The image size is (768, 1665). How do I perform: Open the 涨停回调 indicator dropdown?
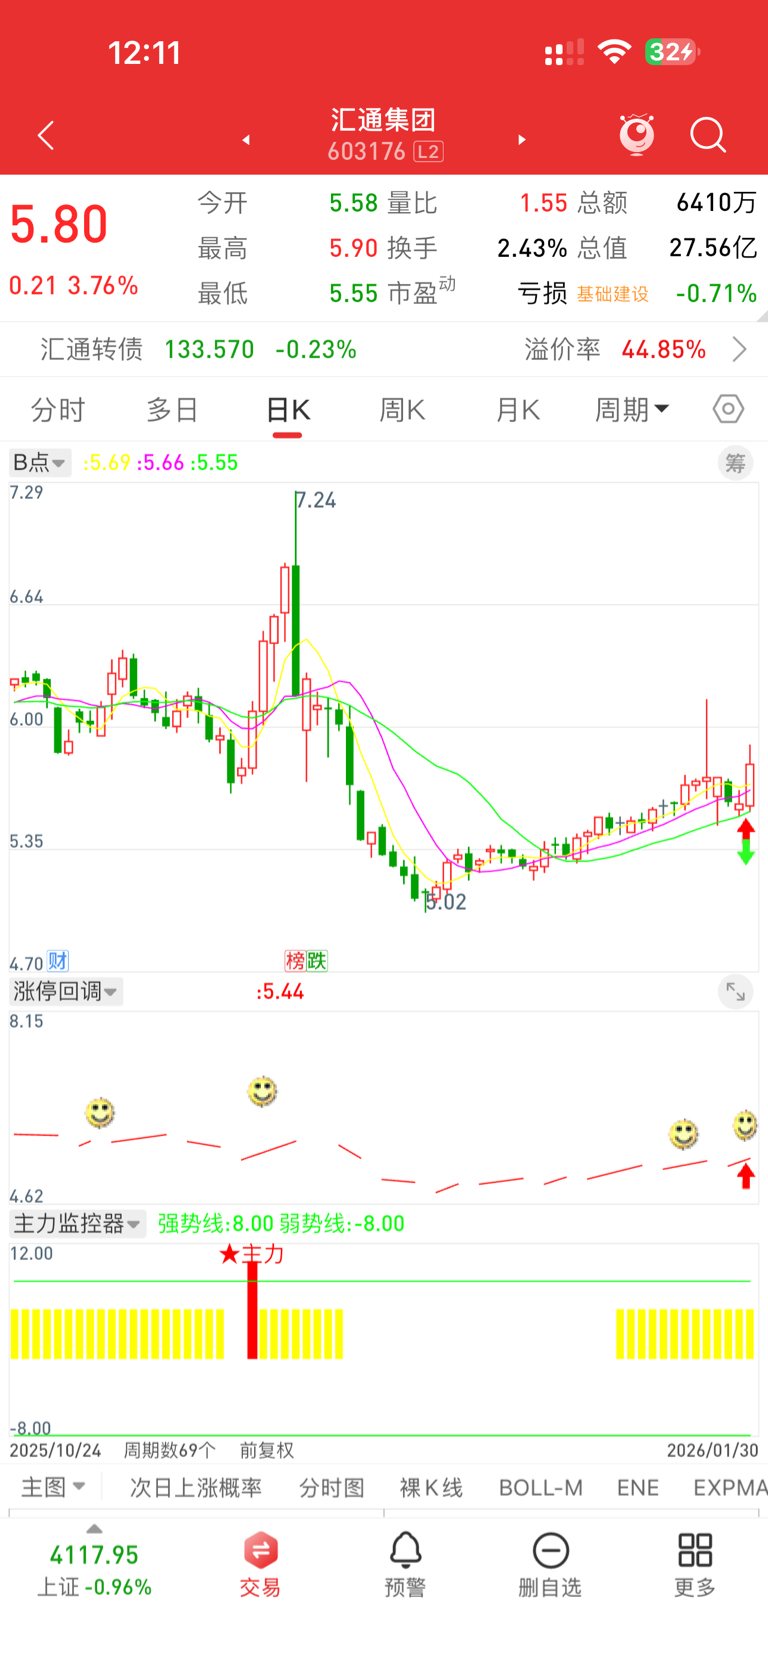point(66,991)
